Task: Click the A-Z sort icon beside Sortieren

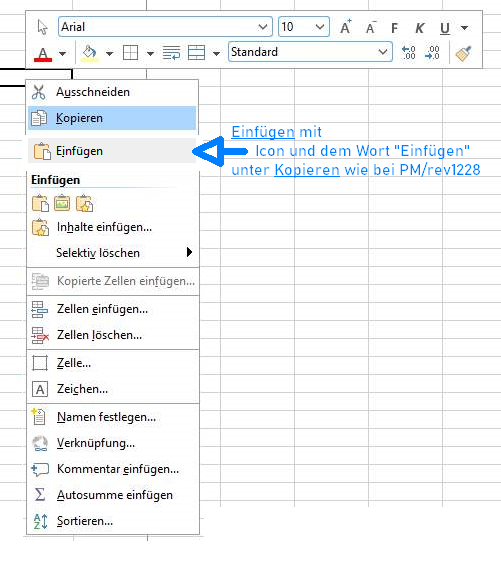Action: pyautogui.click(x=40, y=521)
